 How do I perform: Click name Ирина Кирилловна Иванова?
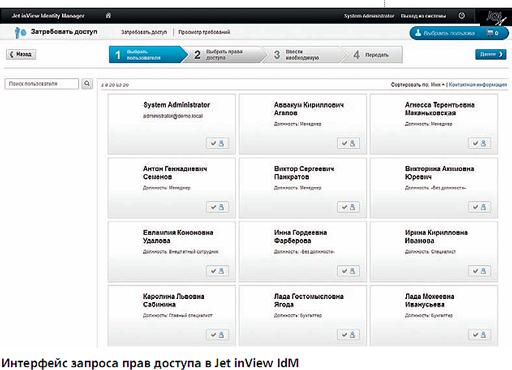pos(436,236)
